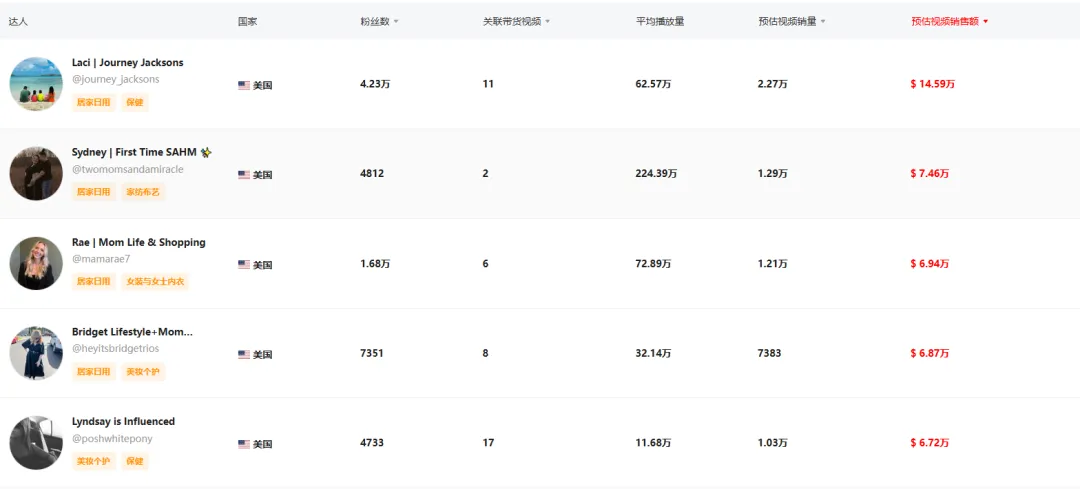This screenshot has height=489, width=1080.
Task: Click handle @heyitsbridgetrios
Action: [115, 348]
